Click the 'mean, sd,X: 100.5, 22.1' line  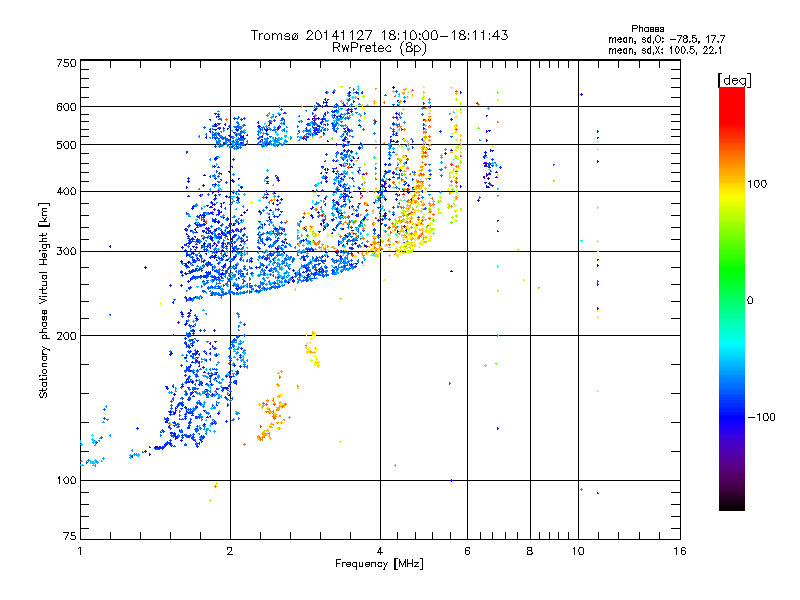click(x=665, y=51)
